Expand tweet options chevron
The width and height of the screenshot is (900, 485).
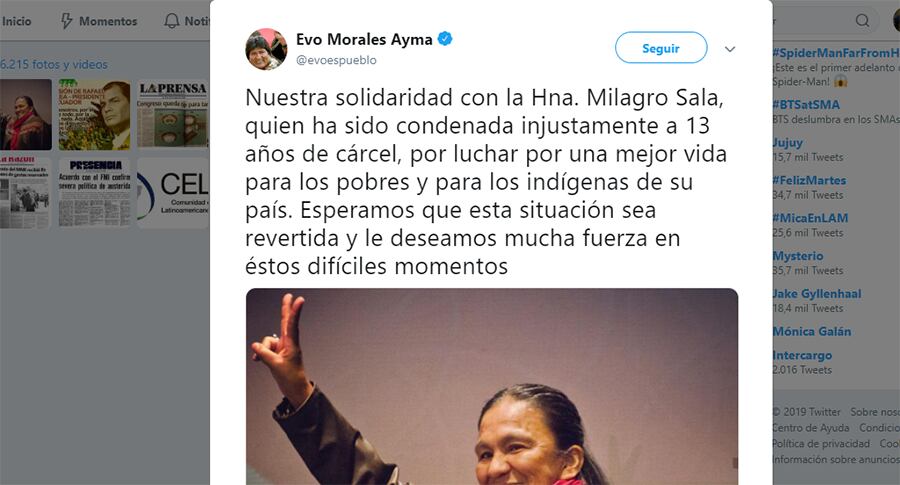click(x=730, y=49)
